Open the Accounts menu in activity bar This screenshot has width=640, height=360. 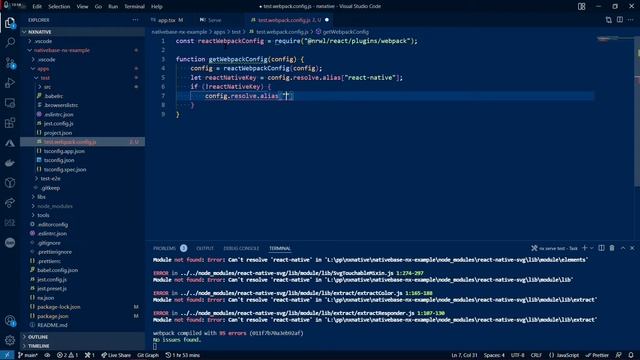[10, 321]
